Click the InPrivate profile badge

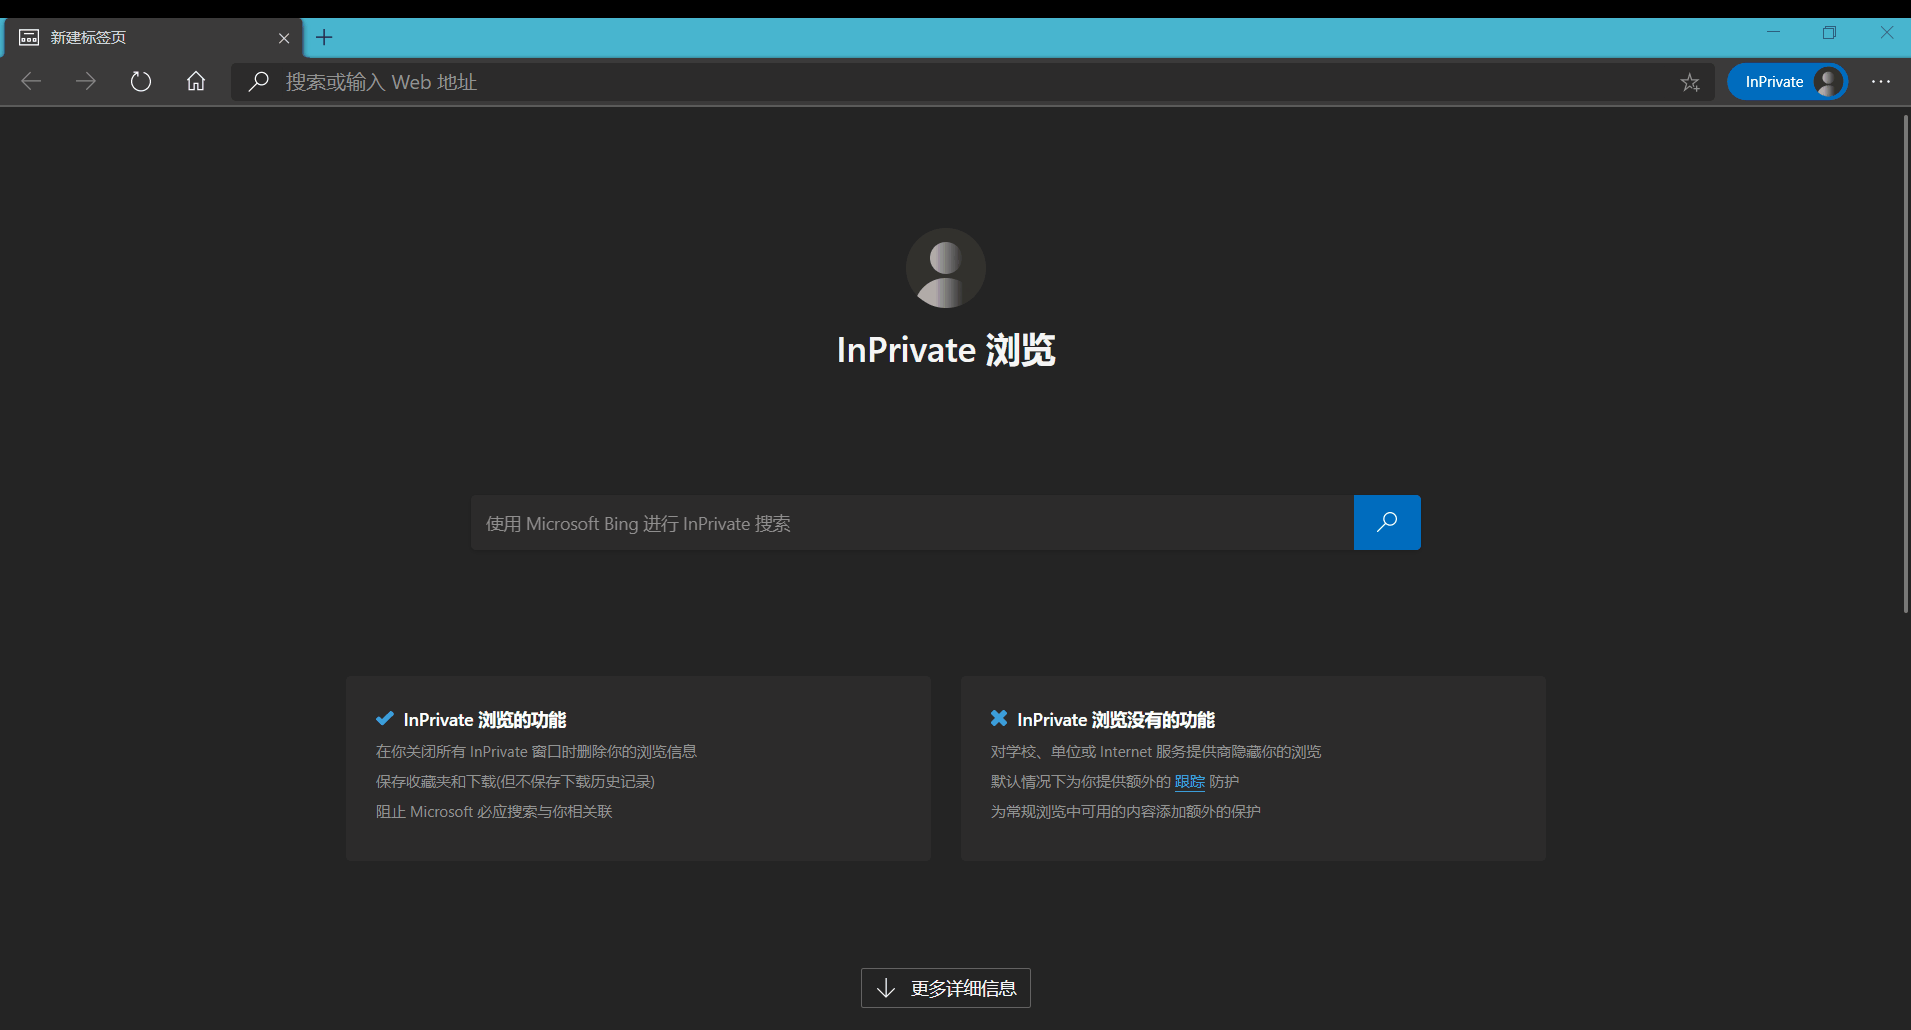(x=1787, y=82)
